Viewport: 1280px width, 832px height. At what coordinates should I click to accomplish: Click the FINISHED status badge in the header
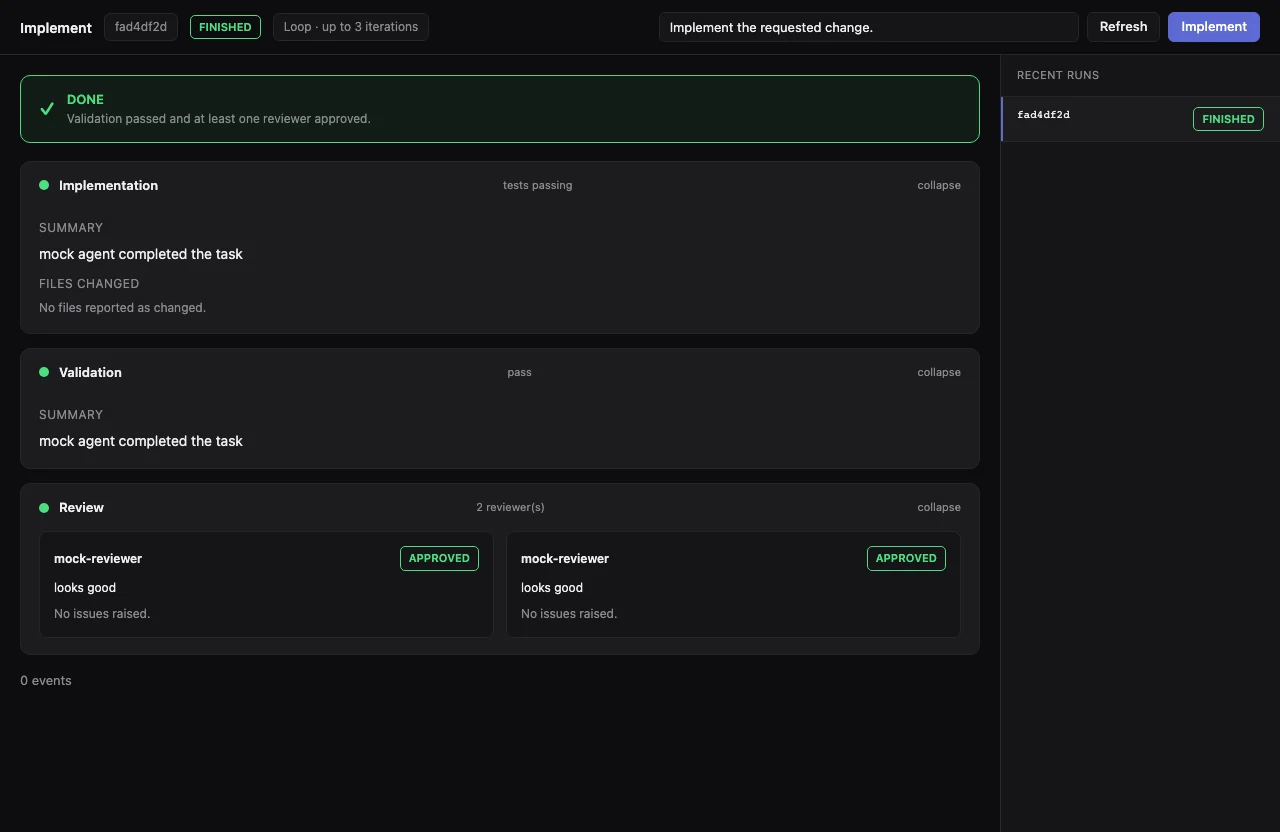pos(225,27)
